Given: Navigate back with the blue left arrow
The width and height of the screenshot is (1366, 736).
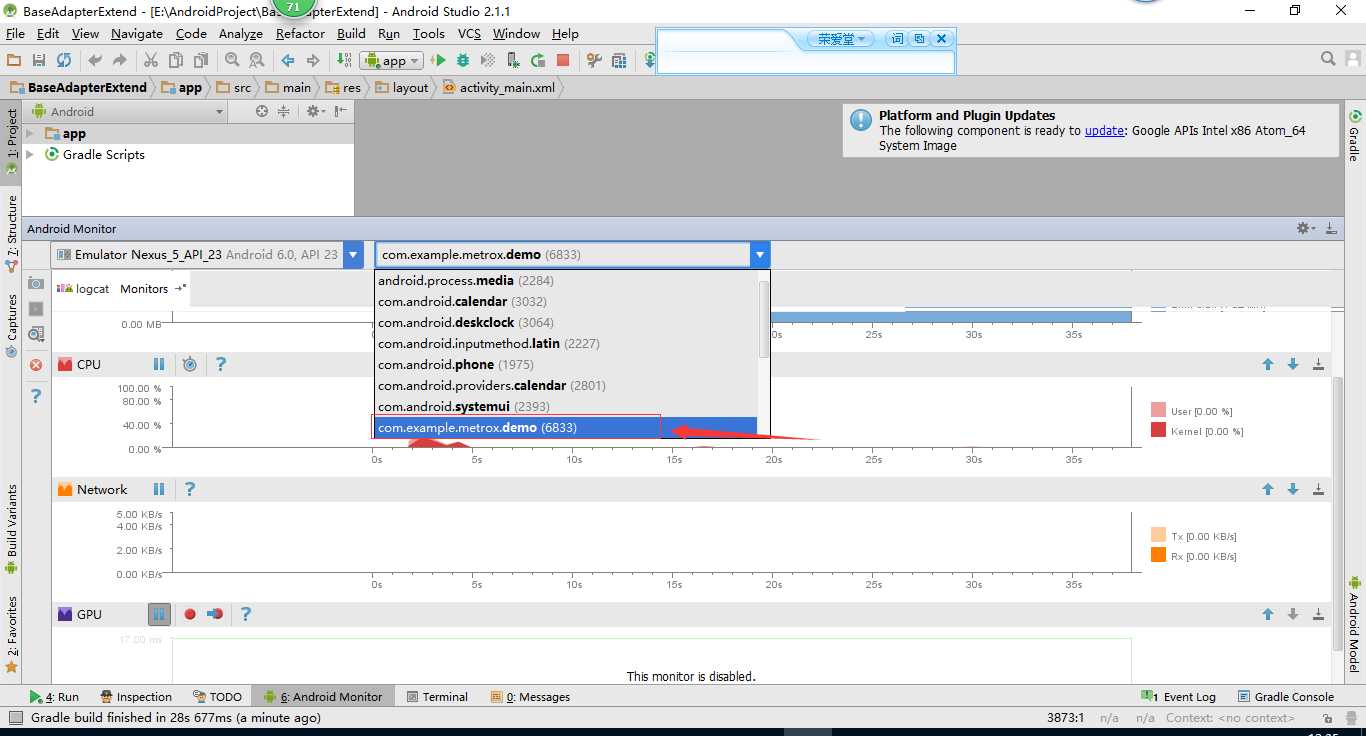Looking at the screenshot, I should click(288, 61).
